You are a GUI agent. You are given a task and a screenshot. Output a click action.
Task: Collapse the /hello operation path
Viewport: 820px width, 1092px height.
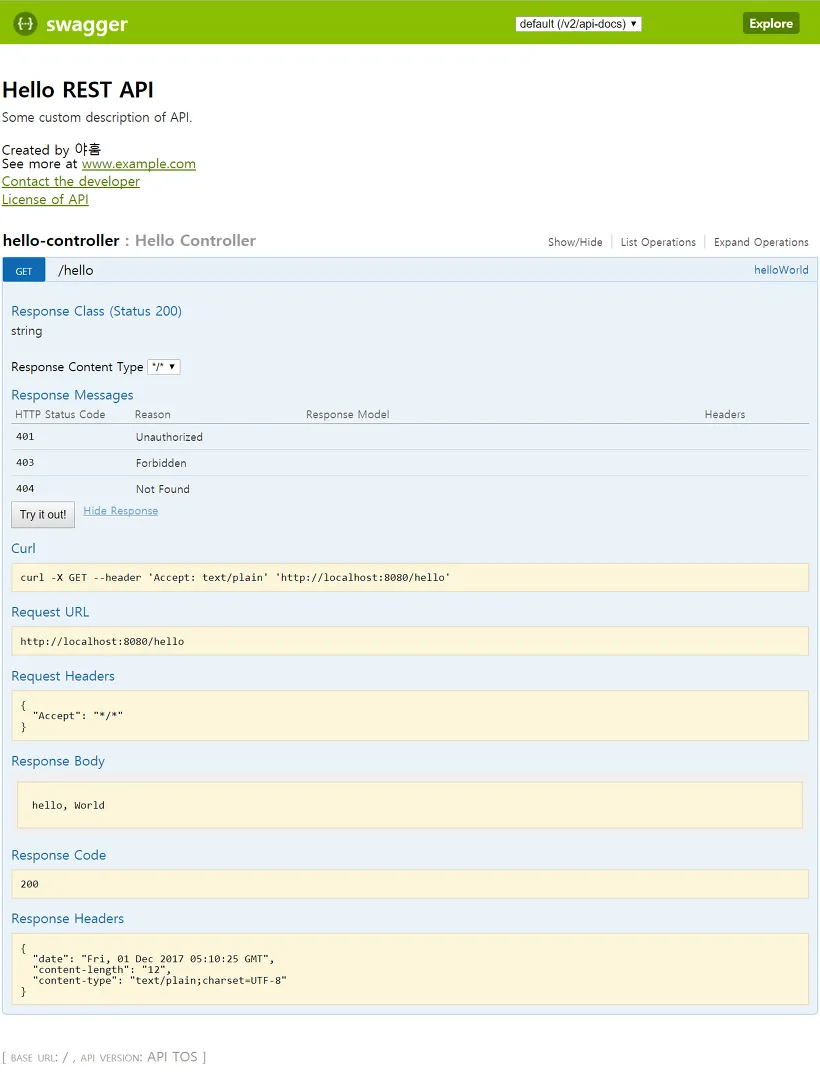click(75, 270)
